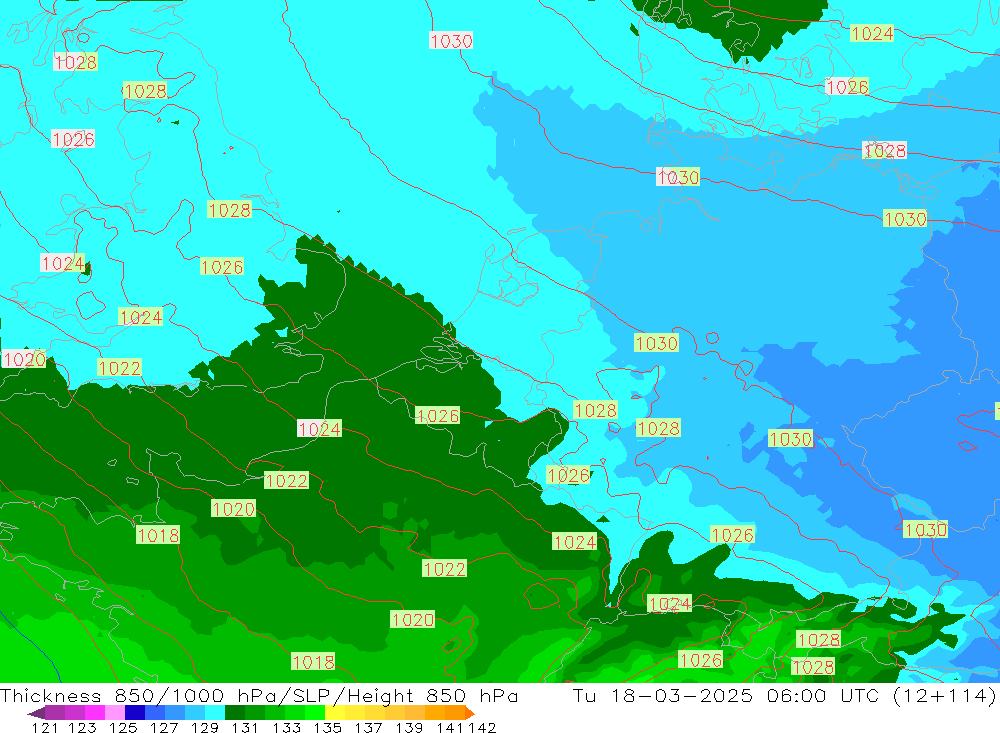1000x733 pixels.
Task: Click legend value 125
Action: click(x=123, y=727)
